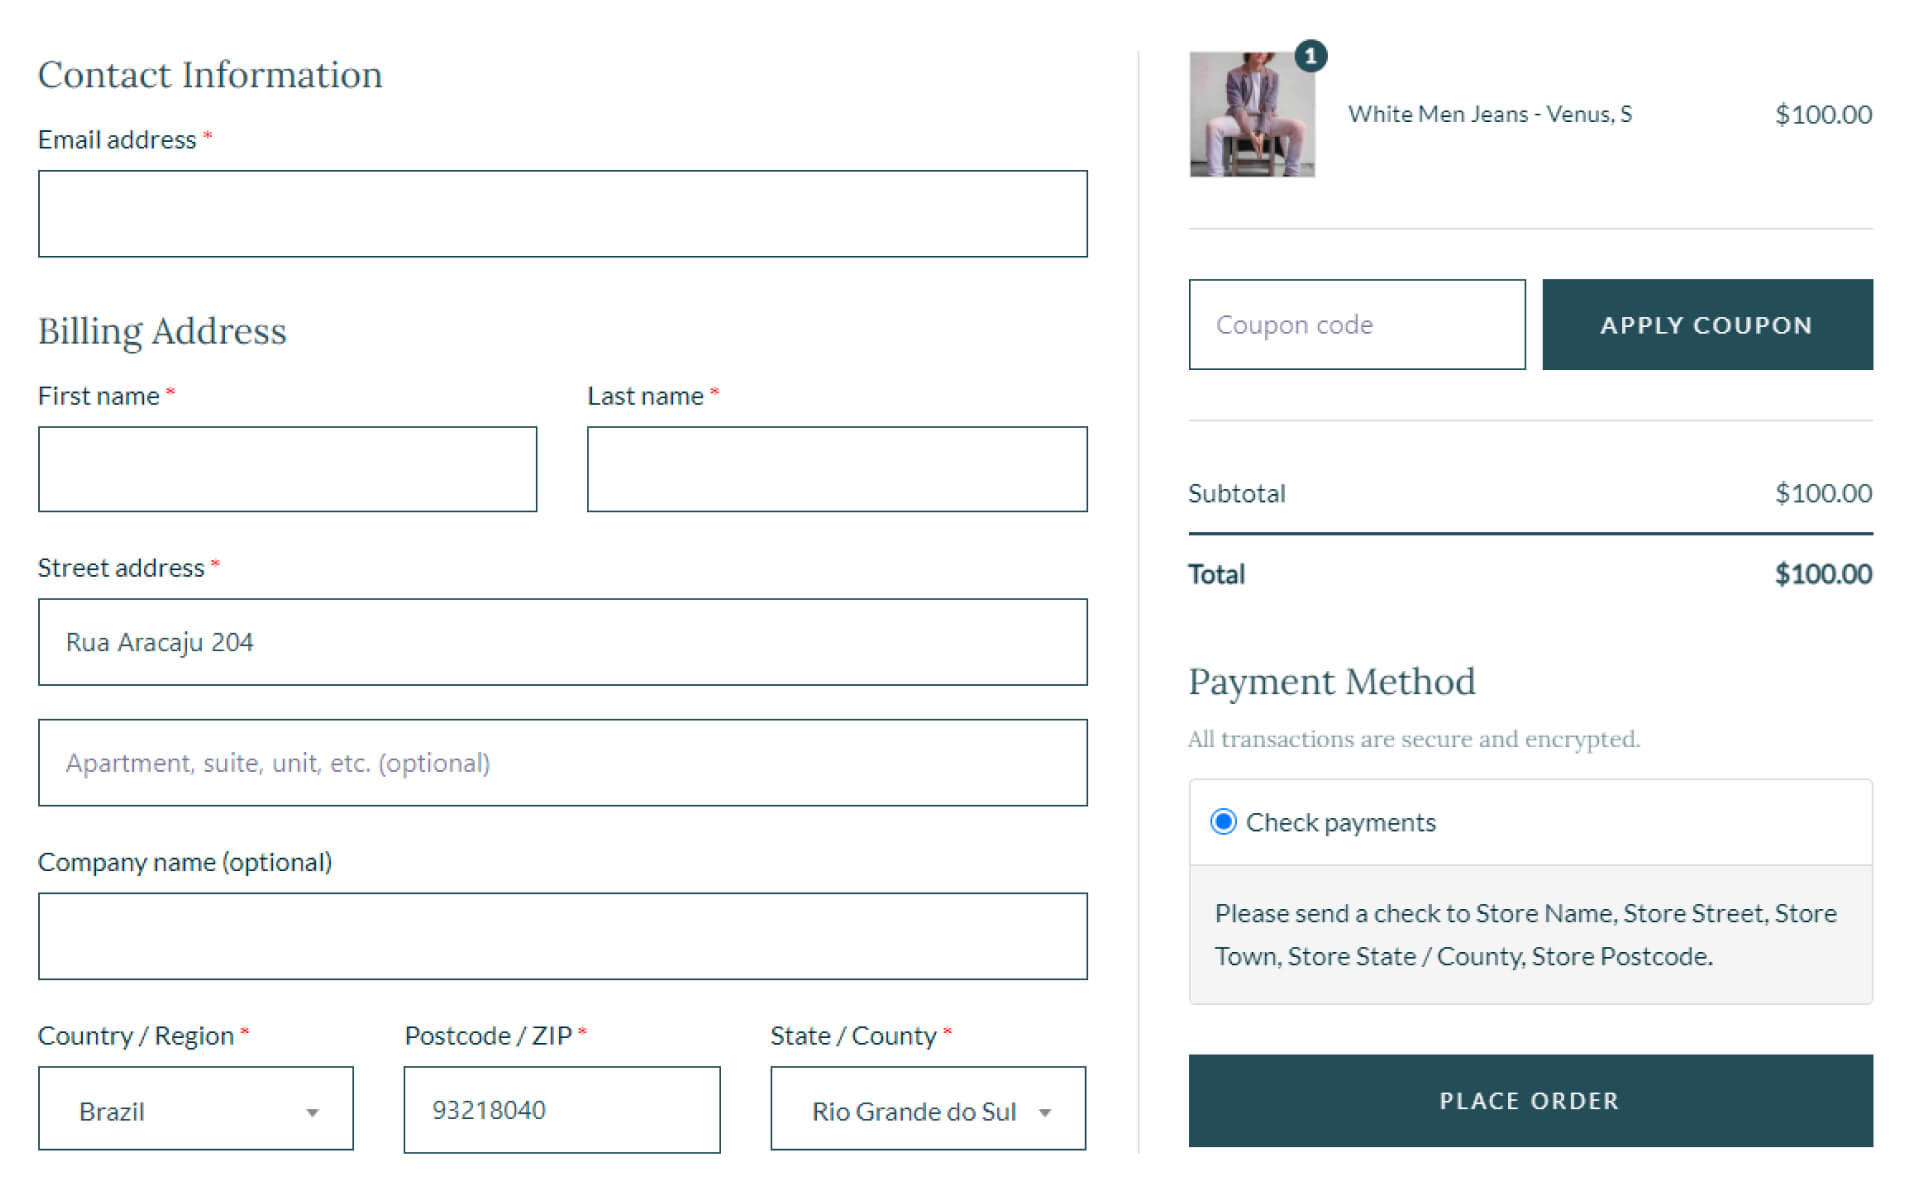Click the quantity badge on product image
Image resolution: width=1916 pixels, height=1204 pixels.
tap(1310, 56)
